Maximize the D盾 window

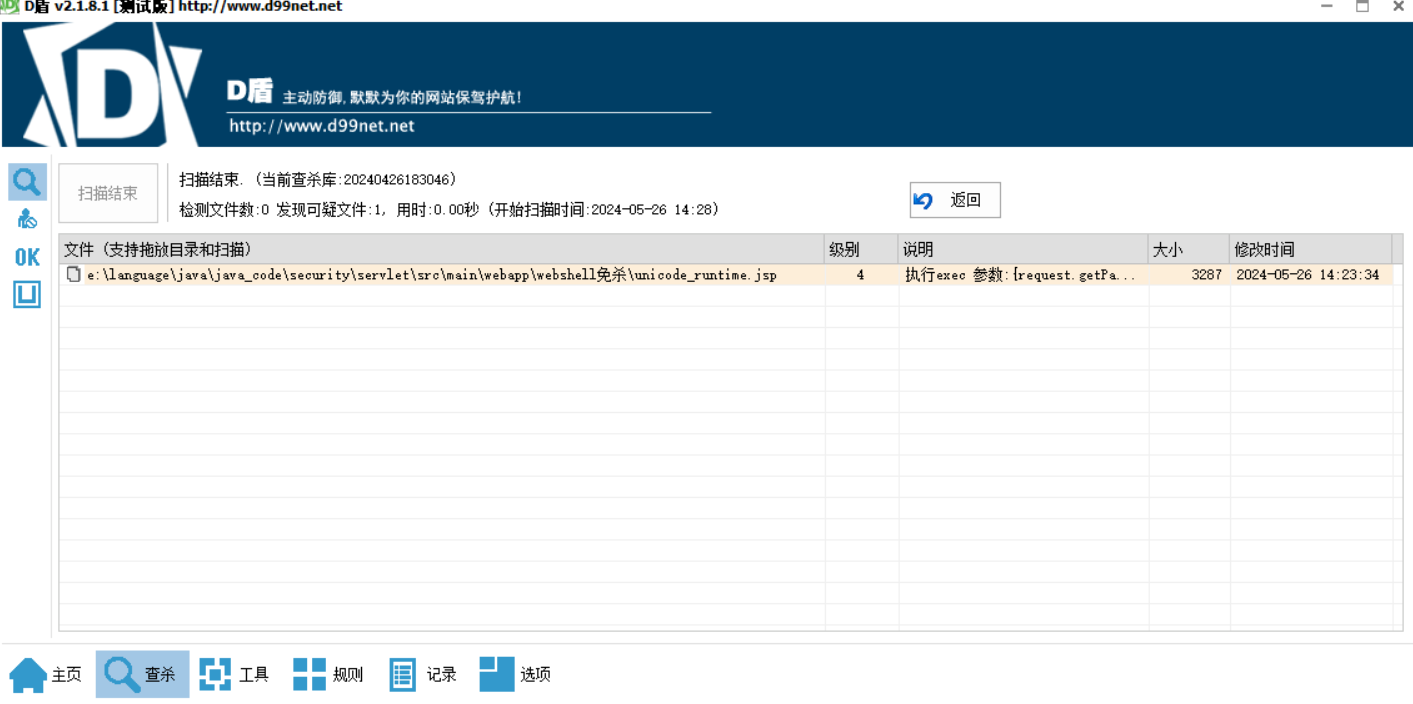tap(1362, 6)
